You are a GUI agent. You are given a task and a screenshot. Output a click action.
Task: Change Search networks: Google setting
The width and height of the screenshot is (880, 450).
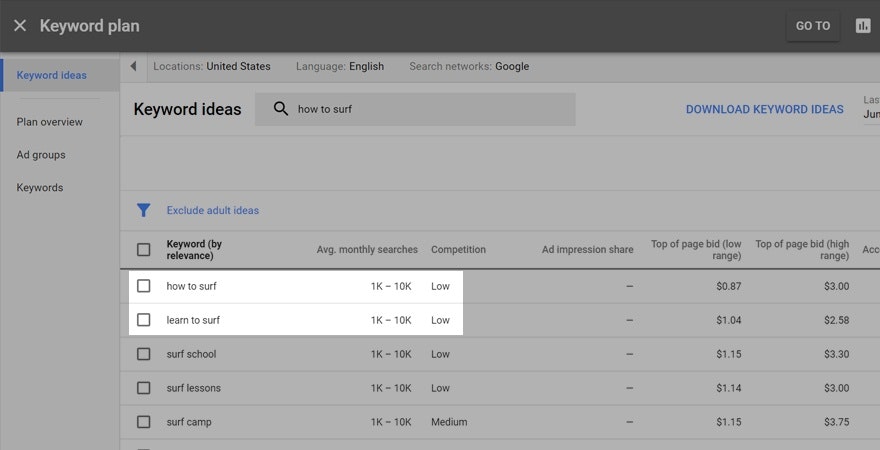click(469, 66)
